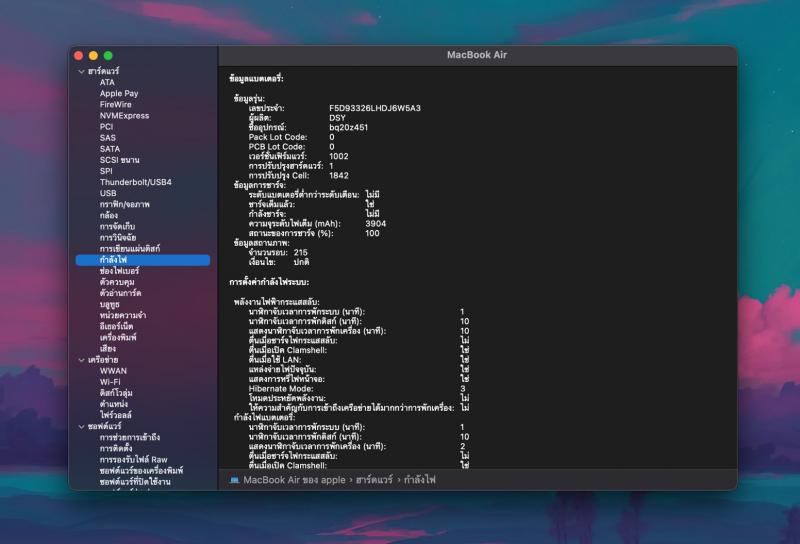The width and height of the screenshot is (800, 544).
Task: Click serial number F5D93326LHDJ6W5A3
Action: coord(375,108)
